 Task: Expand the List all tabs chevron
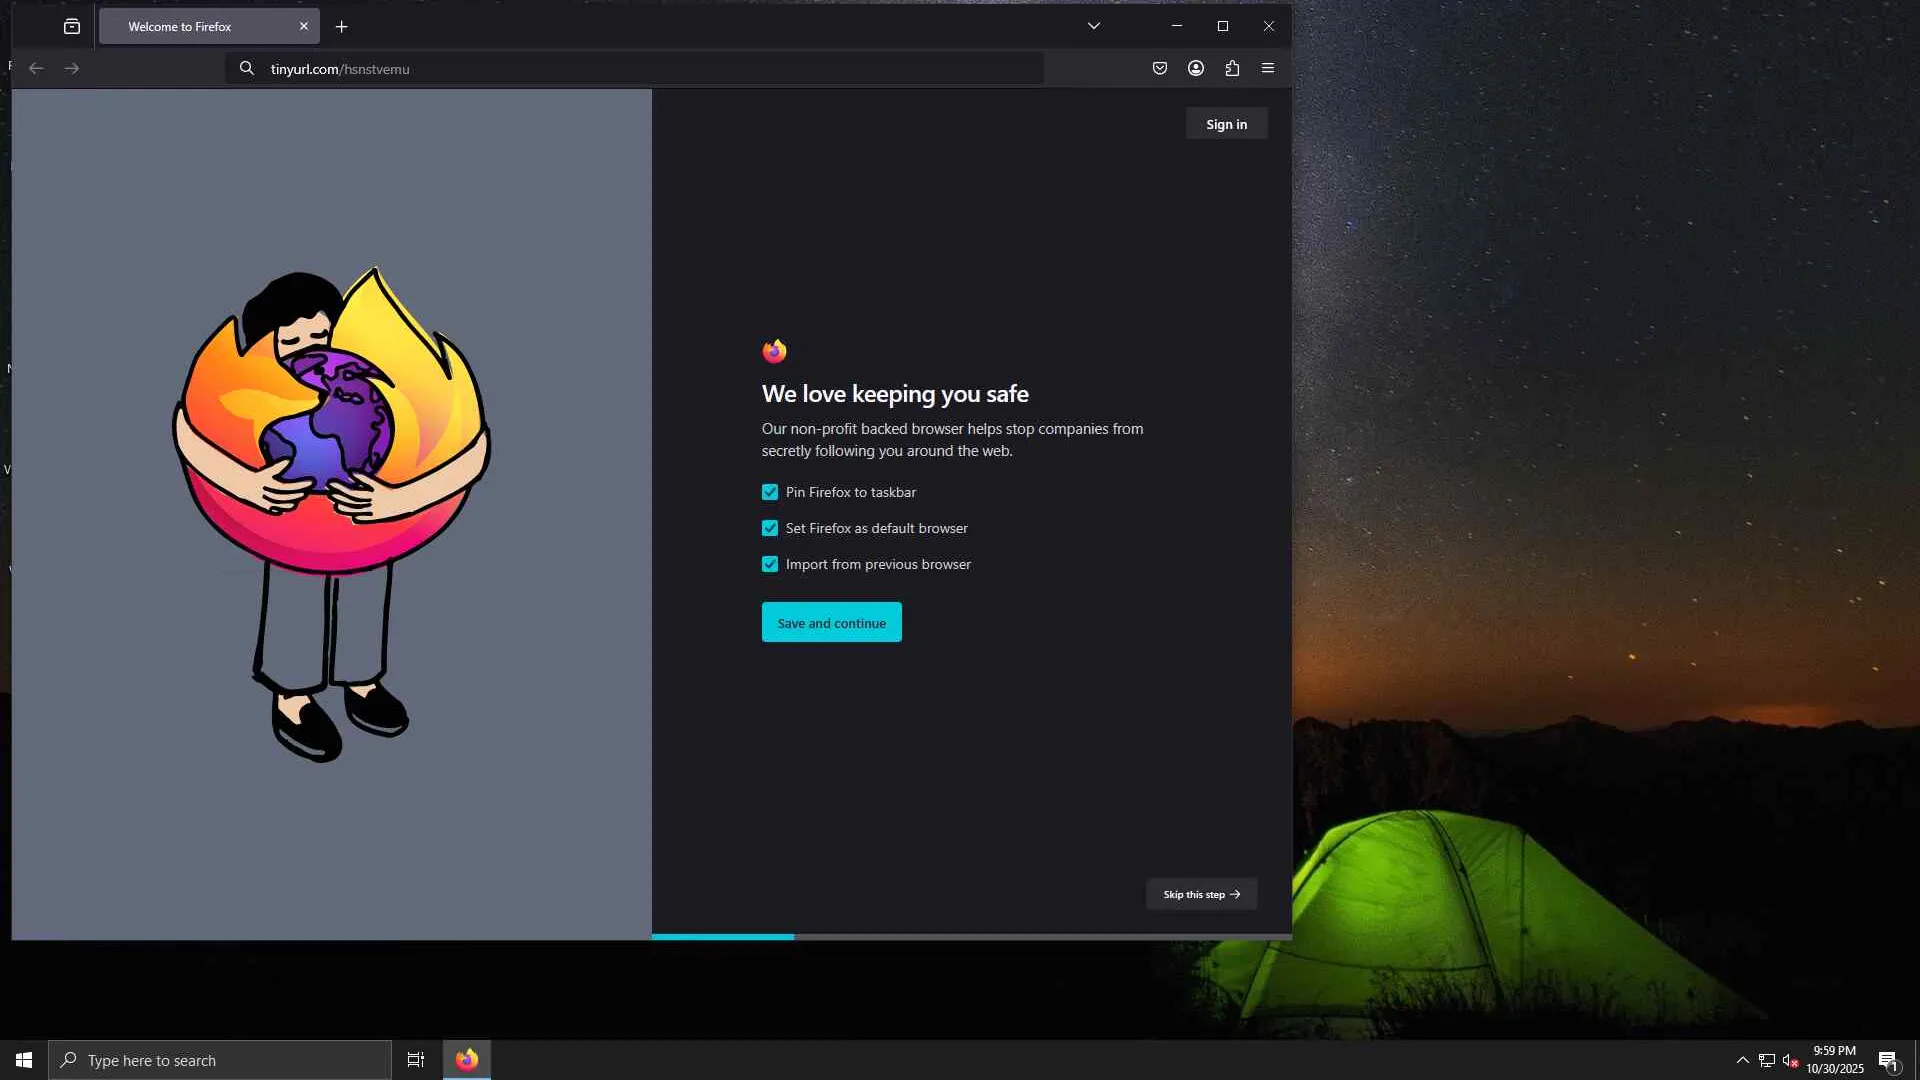[1094, 26]
